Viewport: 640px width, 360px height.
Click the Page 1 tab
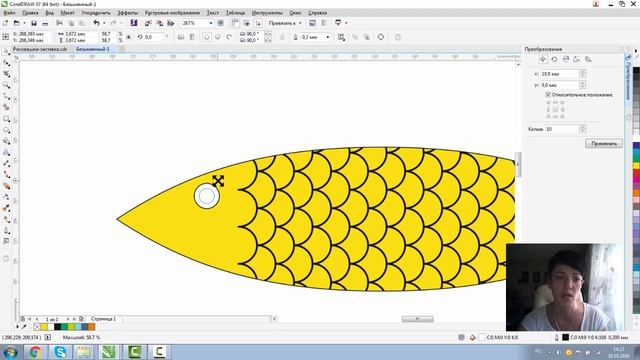pos(103,319)
